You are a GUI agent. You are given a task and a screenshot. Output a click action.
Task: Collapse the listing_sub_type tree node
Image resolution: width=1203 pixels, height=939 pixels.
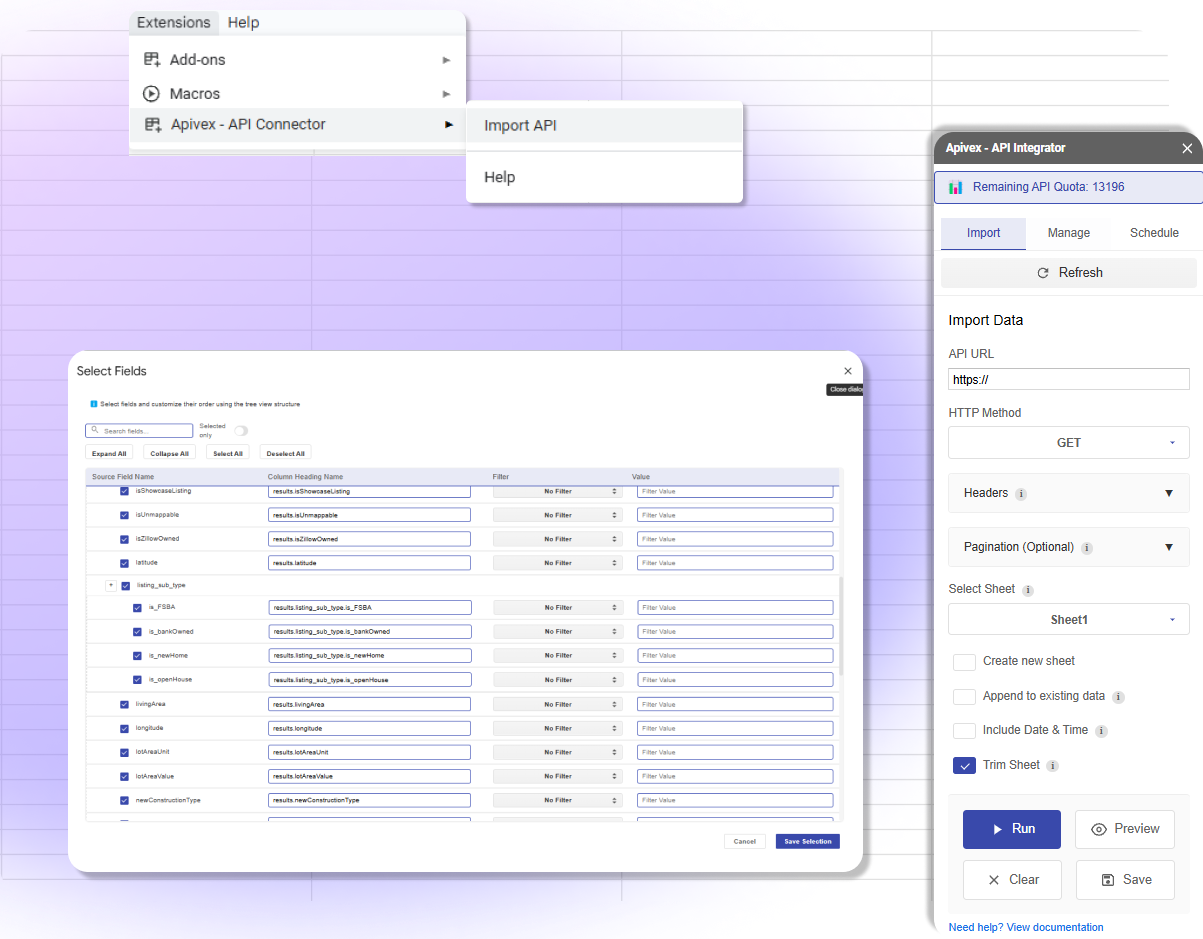tap(111, 586)
